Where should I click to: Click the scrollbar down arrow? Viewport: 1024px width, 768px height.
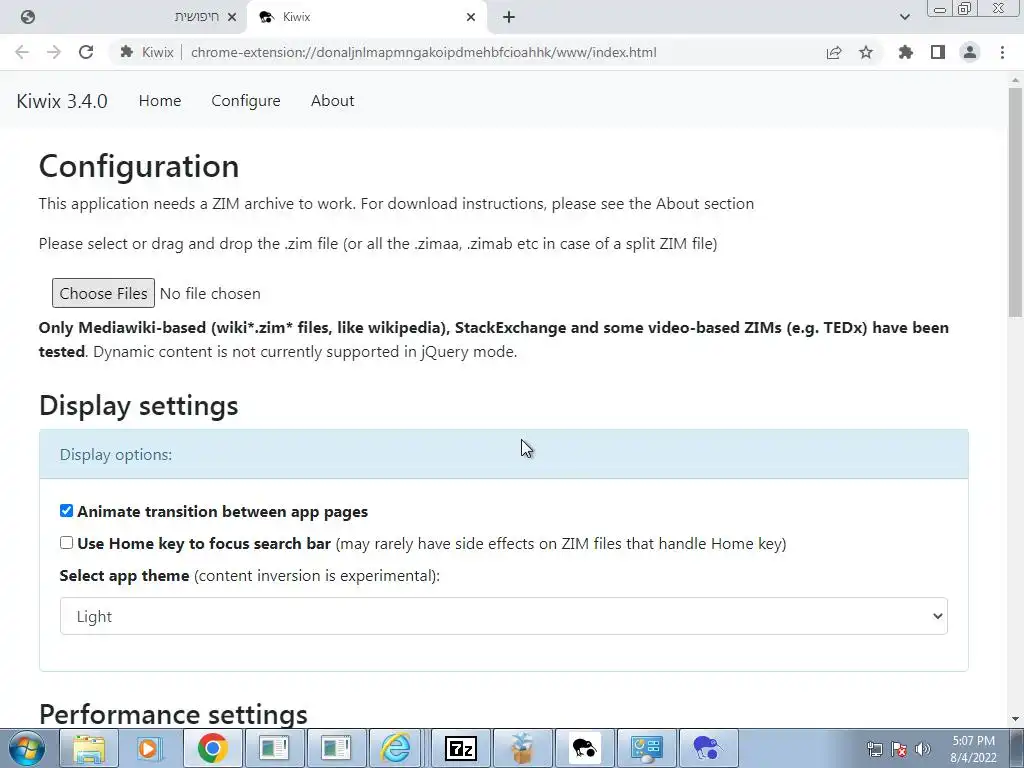(1016, 719)
